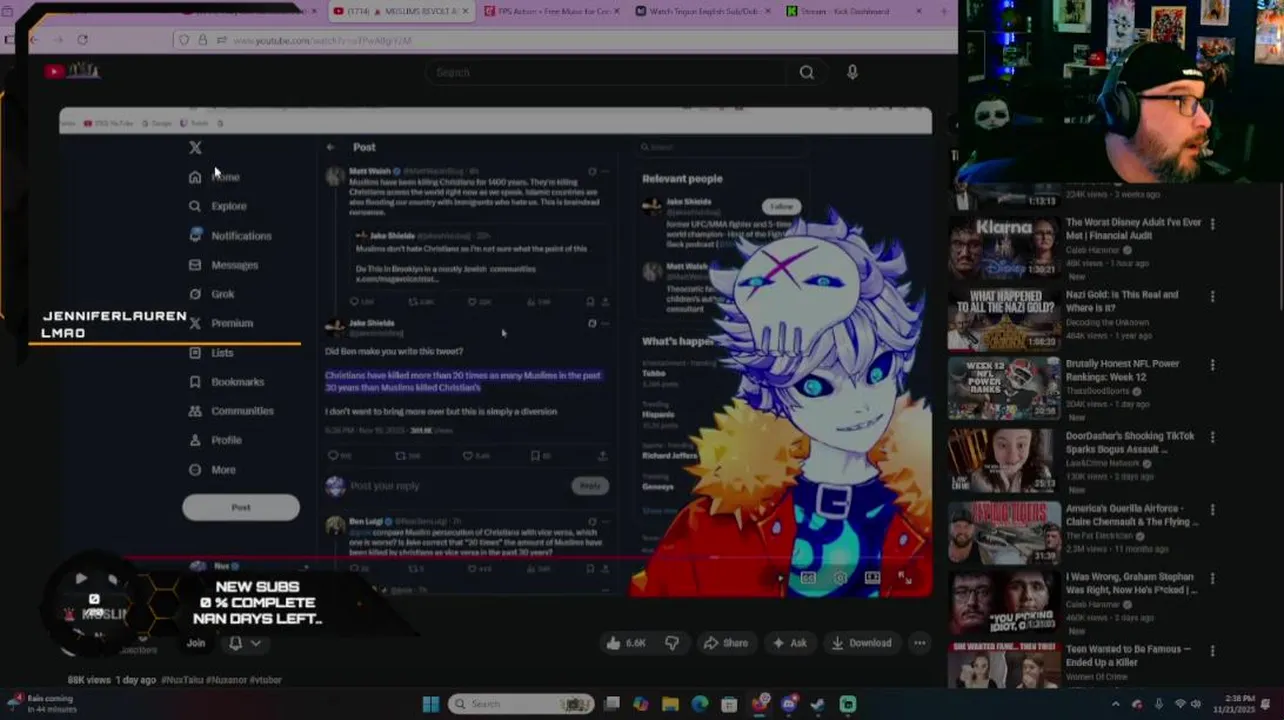Click in the YouTube search field
Viewport: 1284px width, 720px height.
pos(606,72)
